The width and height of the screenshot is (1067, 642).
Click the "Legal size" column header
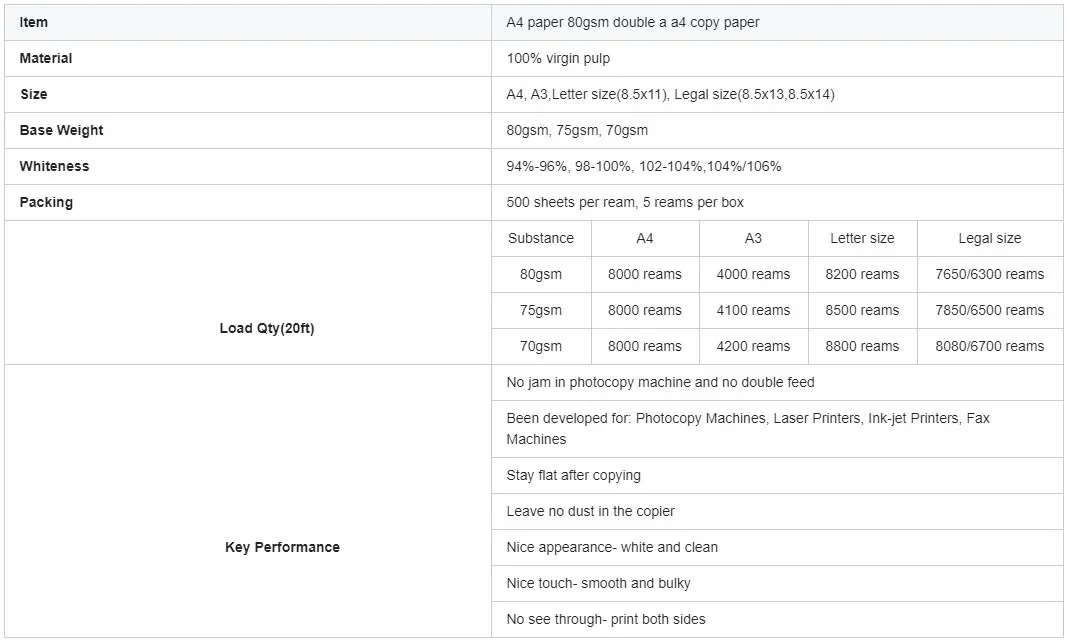tap(989, 238)
